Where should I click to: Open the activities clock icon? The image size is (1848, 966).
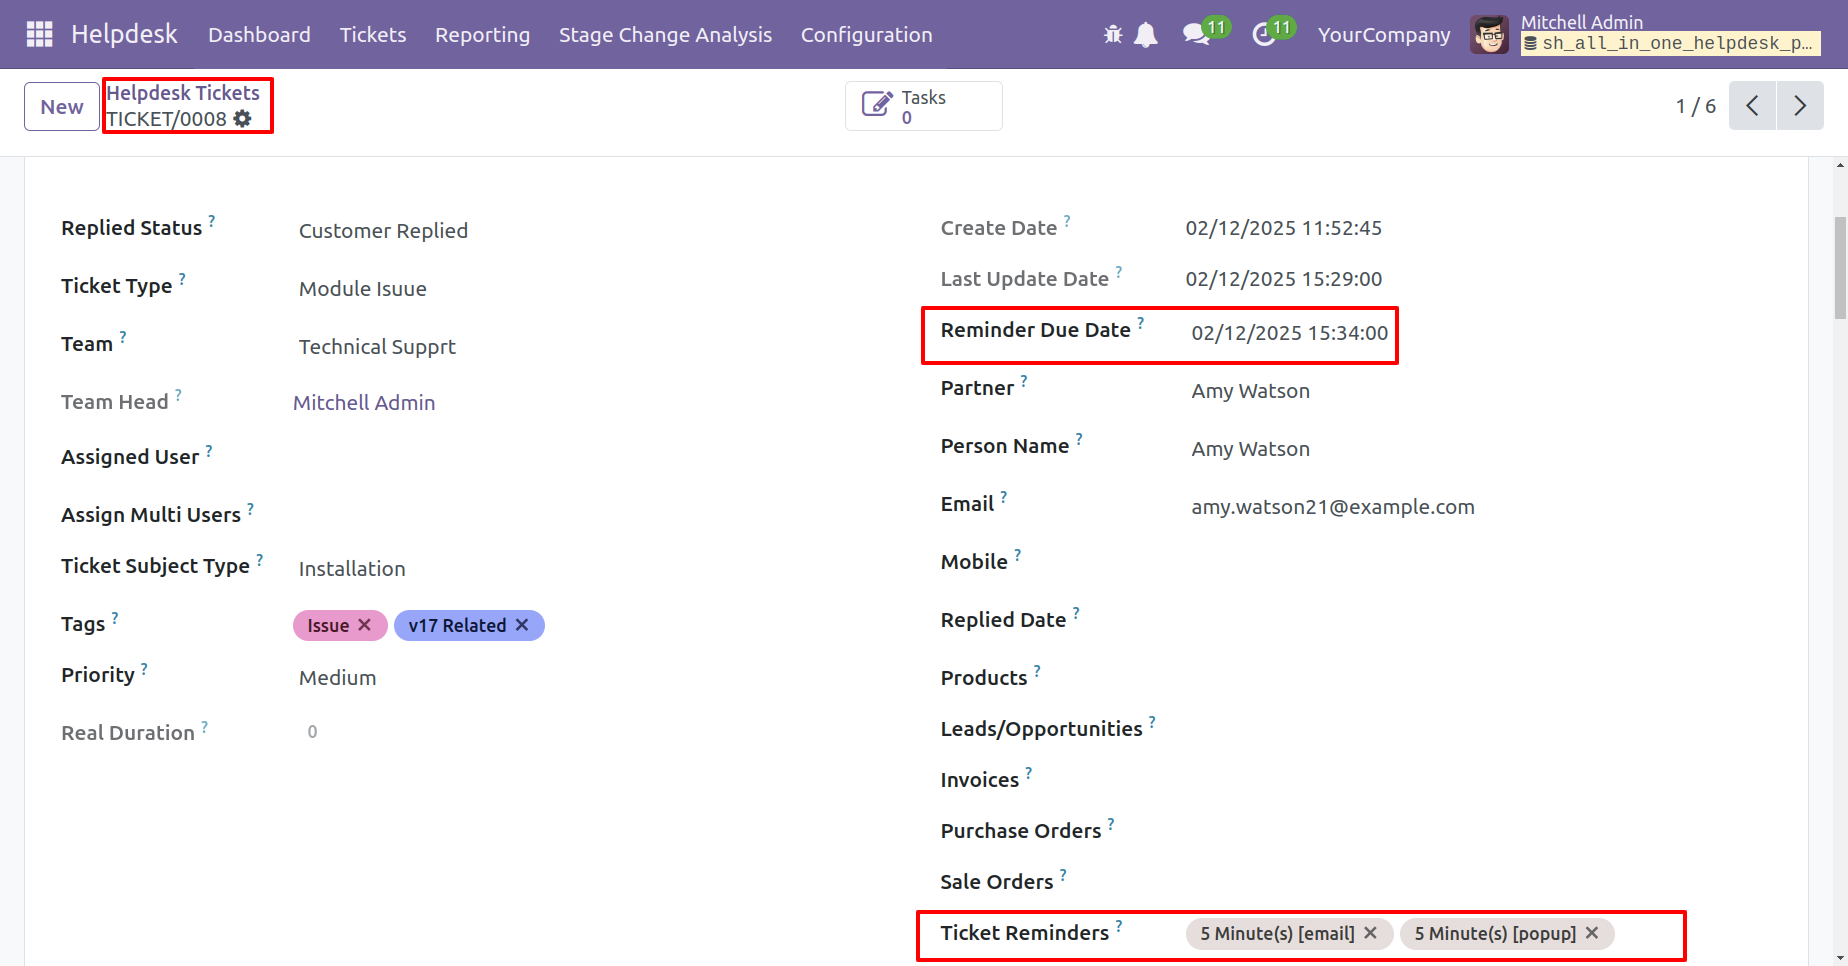pyautogui.click(x=1263, y=35)
